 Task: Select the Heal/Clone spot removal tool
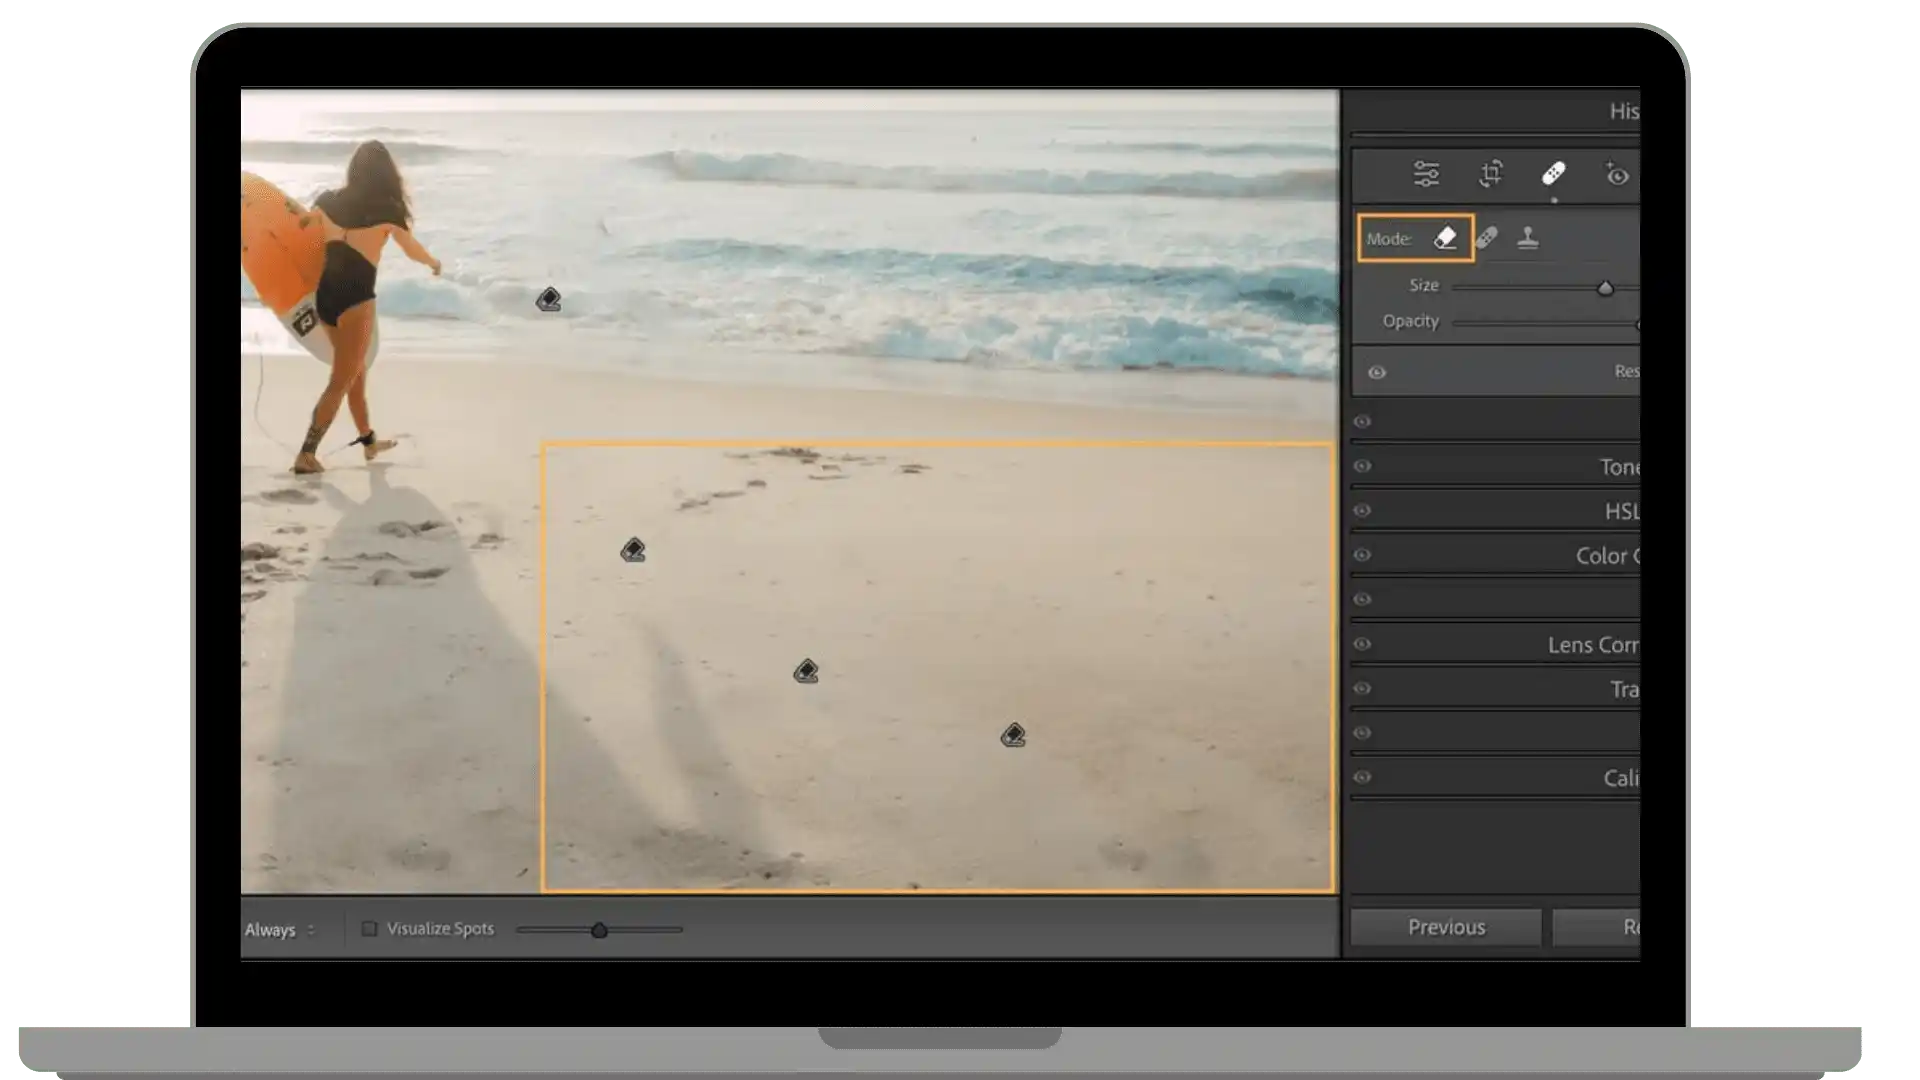click(1553, 173)
